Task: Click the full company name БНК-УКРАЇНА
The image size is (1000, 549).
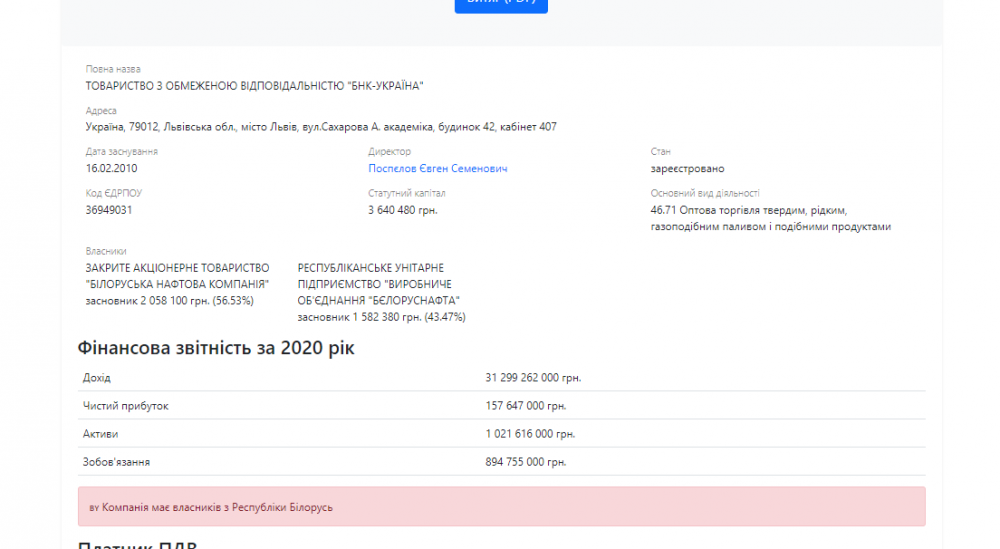Action: [x=255, y=86]
